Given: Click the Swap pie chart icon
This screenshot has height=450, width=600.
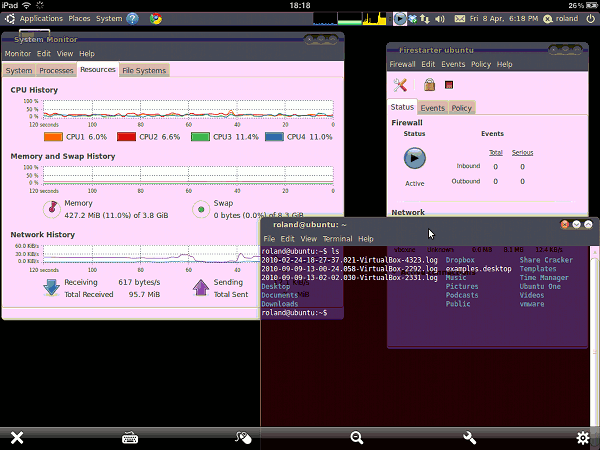Looking at the screenshot, I should coord(201,209).
